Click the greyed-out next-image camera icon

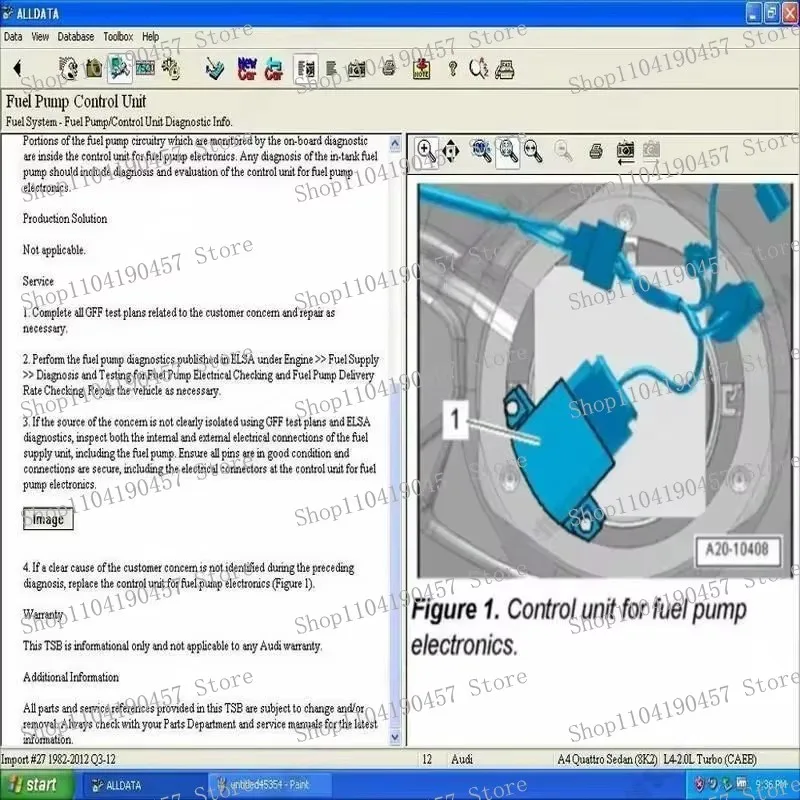[651, 151]
